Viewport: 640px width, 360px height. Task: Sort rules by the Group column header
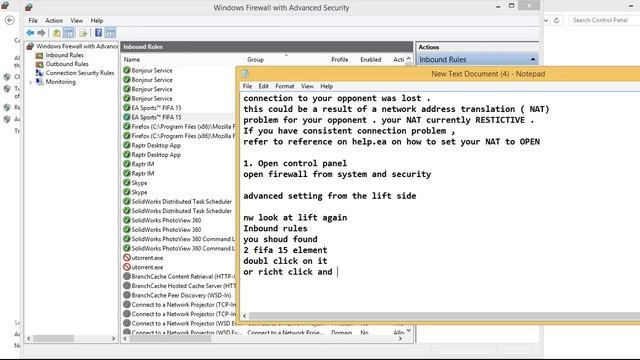point(256,60)
